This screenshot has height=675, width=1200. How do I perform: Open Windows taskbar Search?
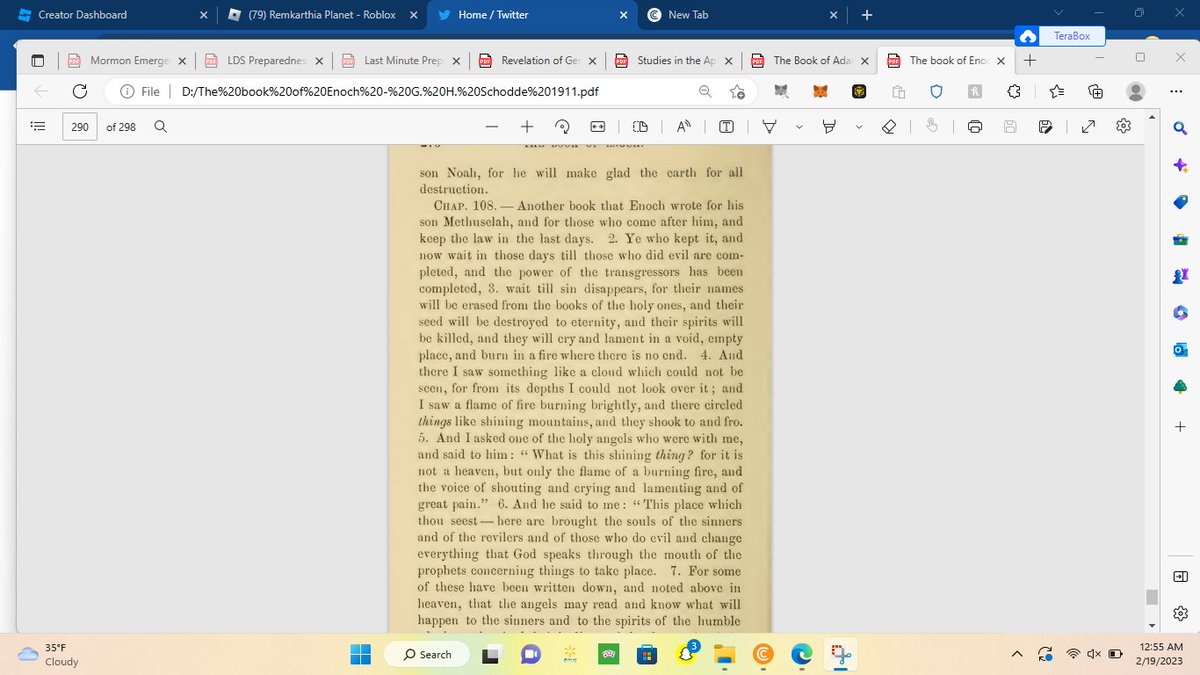428,655
